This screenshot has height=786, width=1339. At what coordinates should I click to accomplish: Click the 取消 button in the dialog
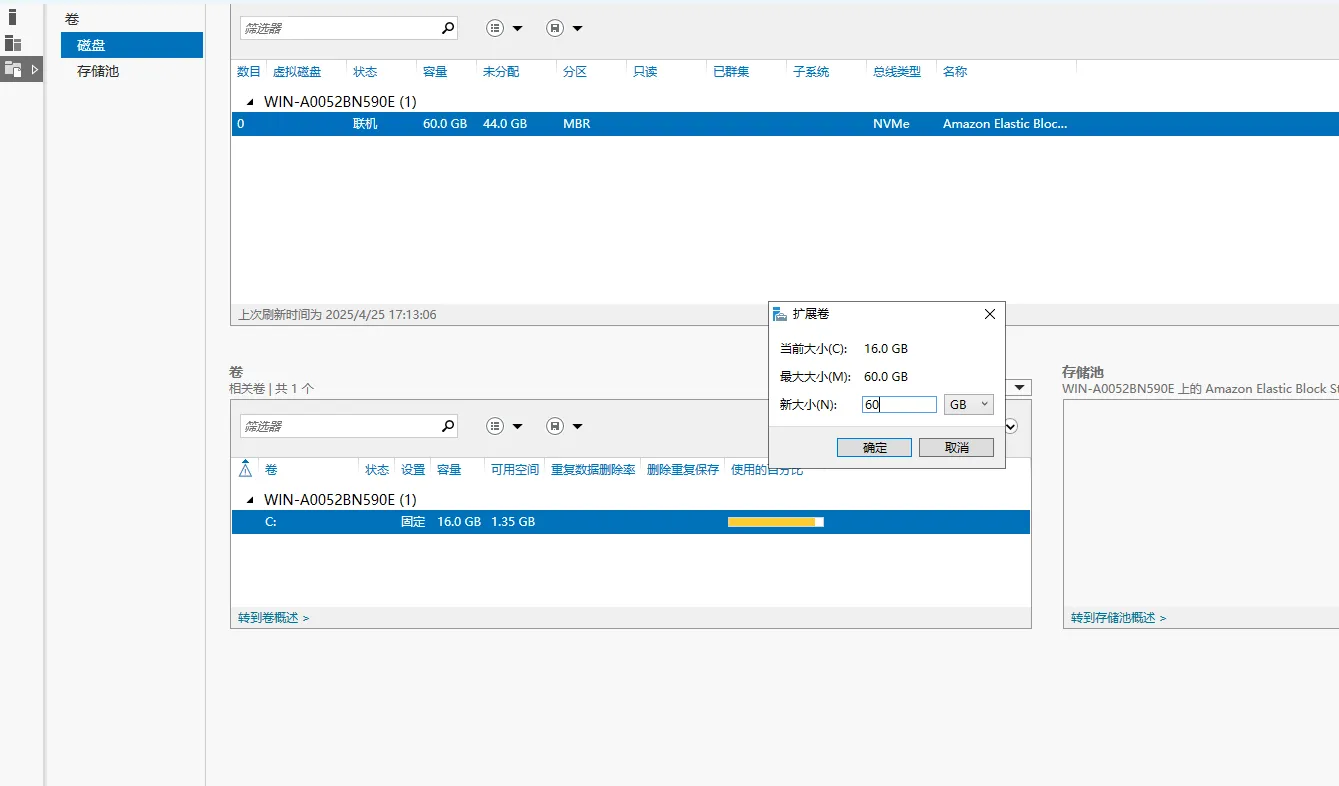point(956,447)
